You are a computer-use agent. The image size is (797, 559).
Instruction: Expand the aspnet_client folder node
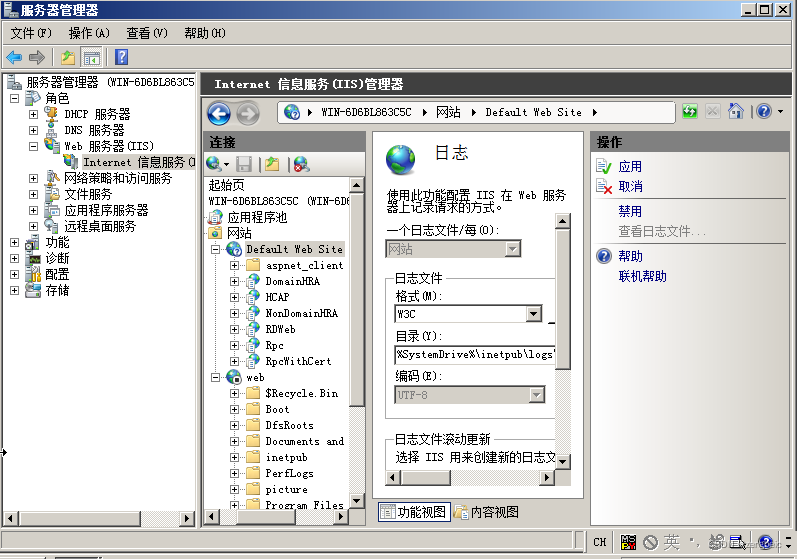pos(234,265)
